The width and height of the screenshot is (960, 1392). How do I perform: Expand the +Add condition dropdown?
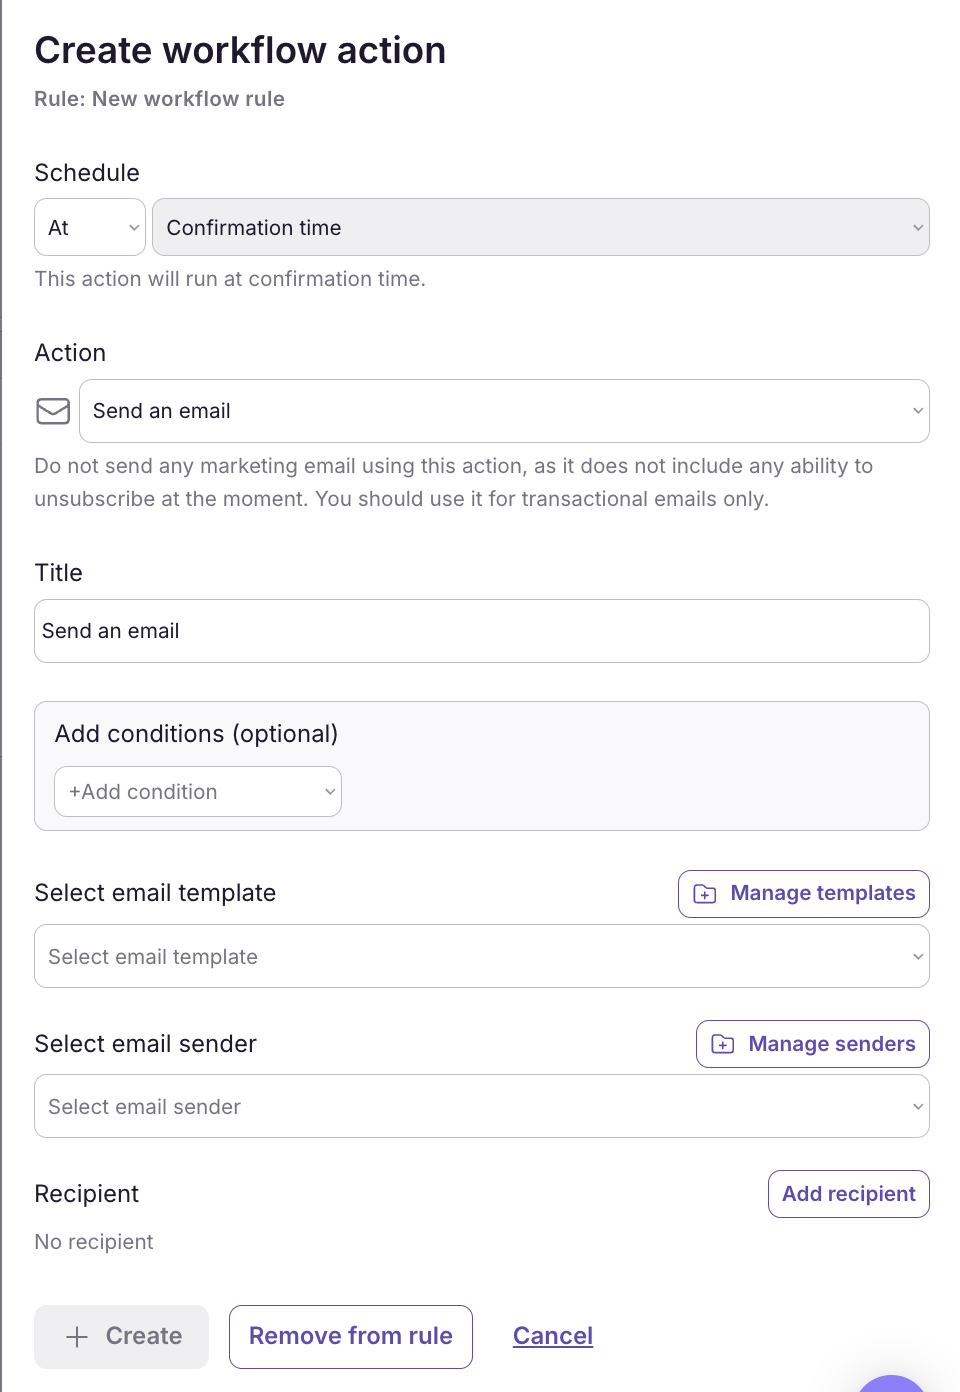click(x=197, y=791)
